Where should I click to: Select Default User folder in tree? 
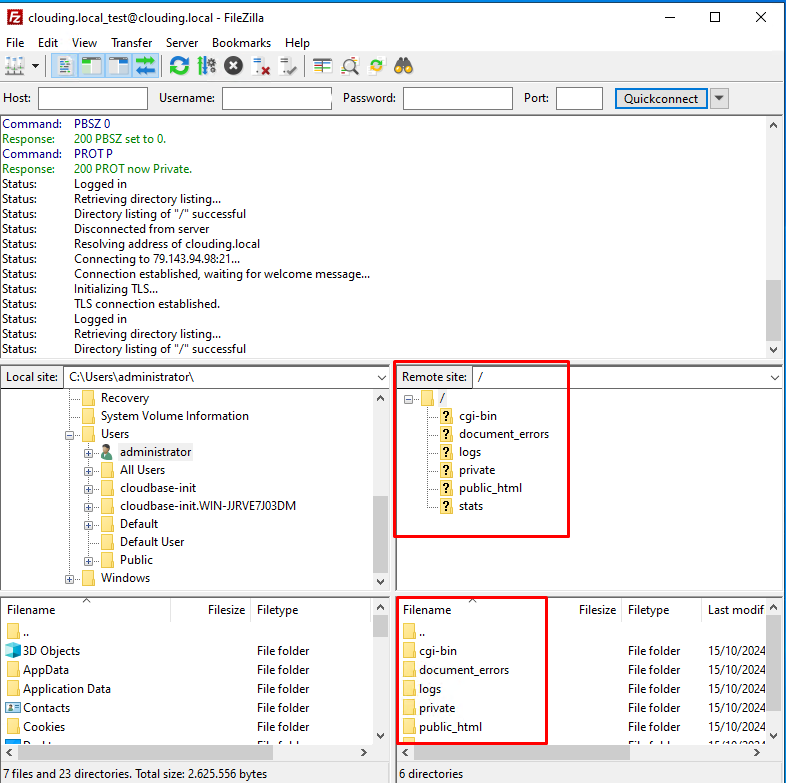click(x=152, y=542)
